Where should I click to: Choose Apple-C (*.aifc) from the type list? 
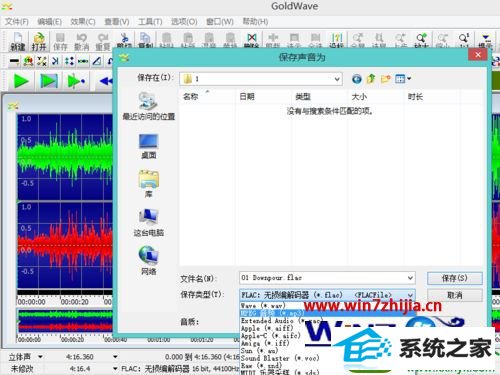pos(271,336)
